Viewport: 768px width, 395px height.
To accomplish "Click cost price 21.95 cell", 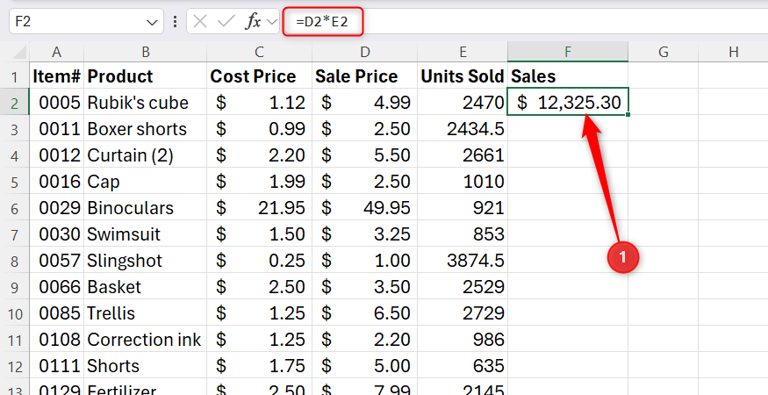I will tap(259, 208).
